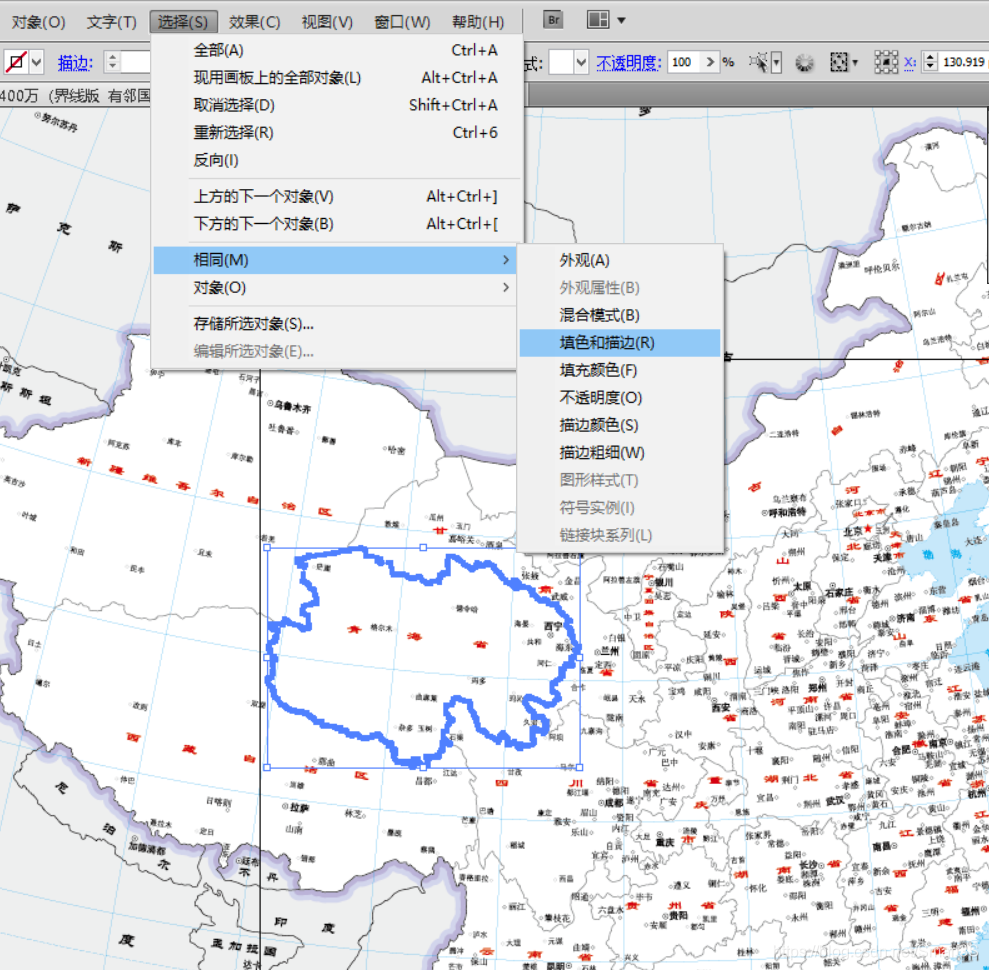Click the top-center selection handle of Qinghai outline
The width and height of the screenshot is (989, 970).
(423, 547)
